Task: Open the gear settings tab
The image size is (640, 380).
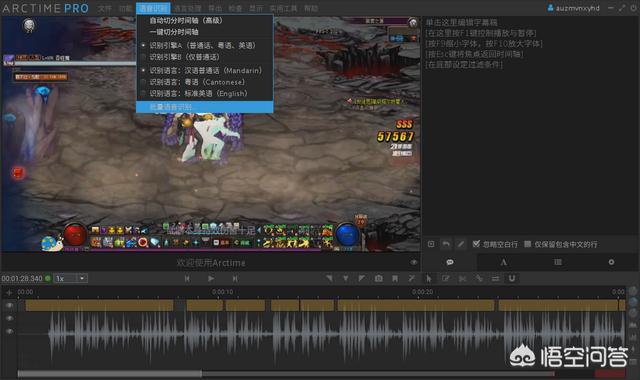Action: (x=611, y=262)
